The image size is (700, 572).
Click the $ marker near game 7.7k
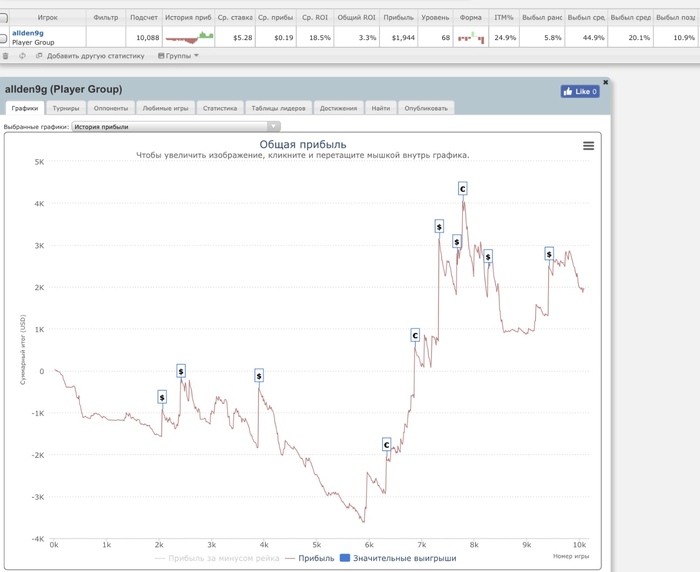(457, 242)
